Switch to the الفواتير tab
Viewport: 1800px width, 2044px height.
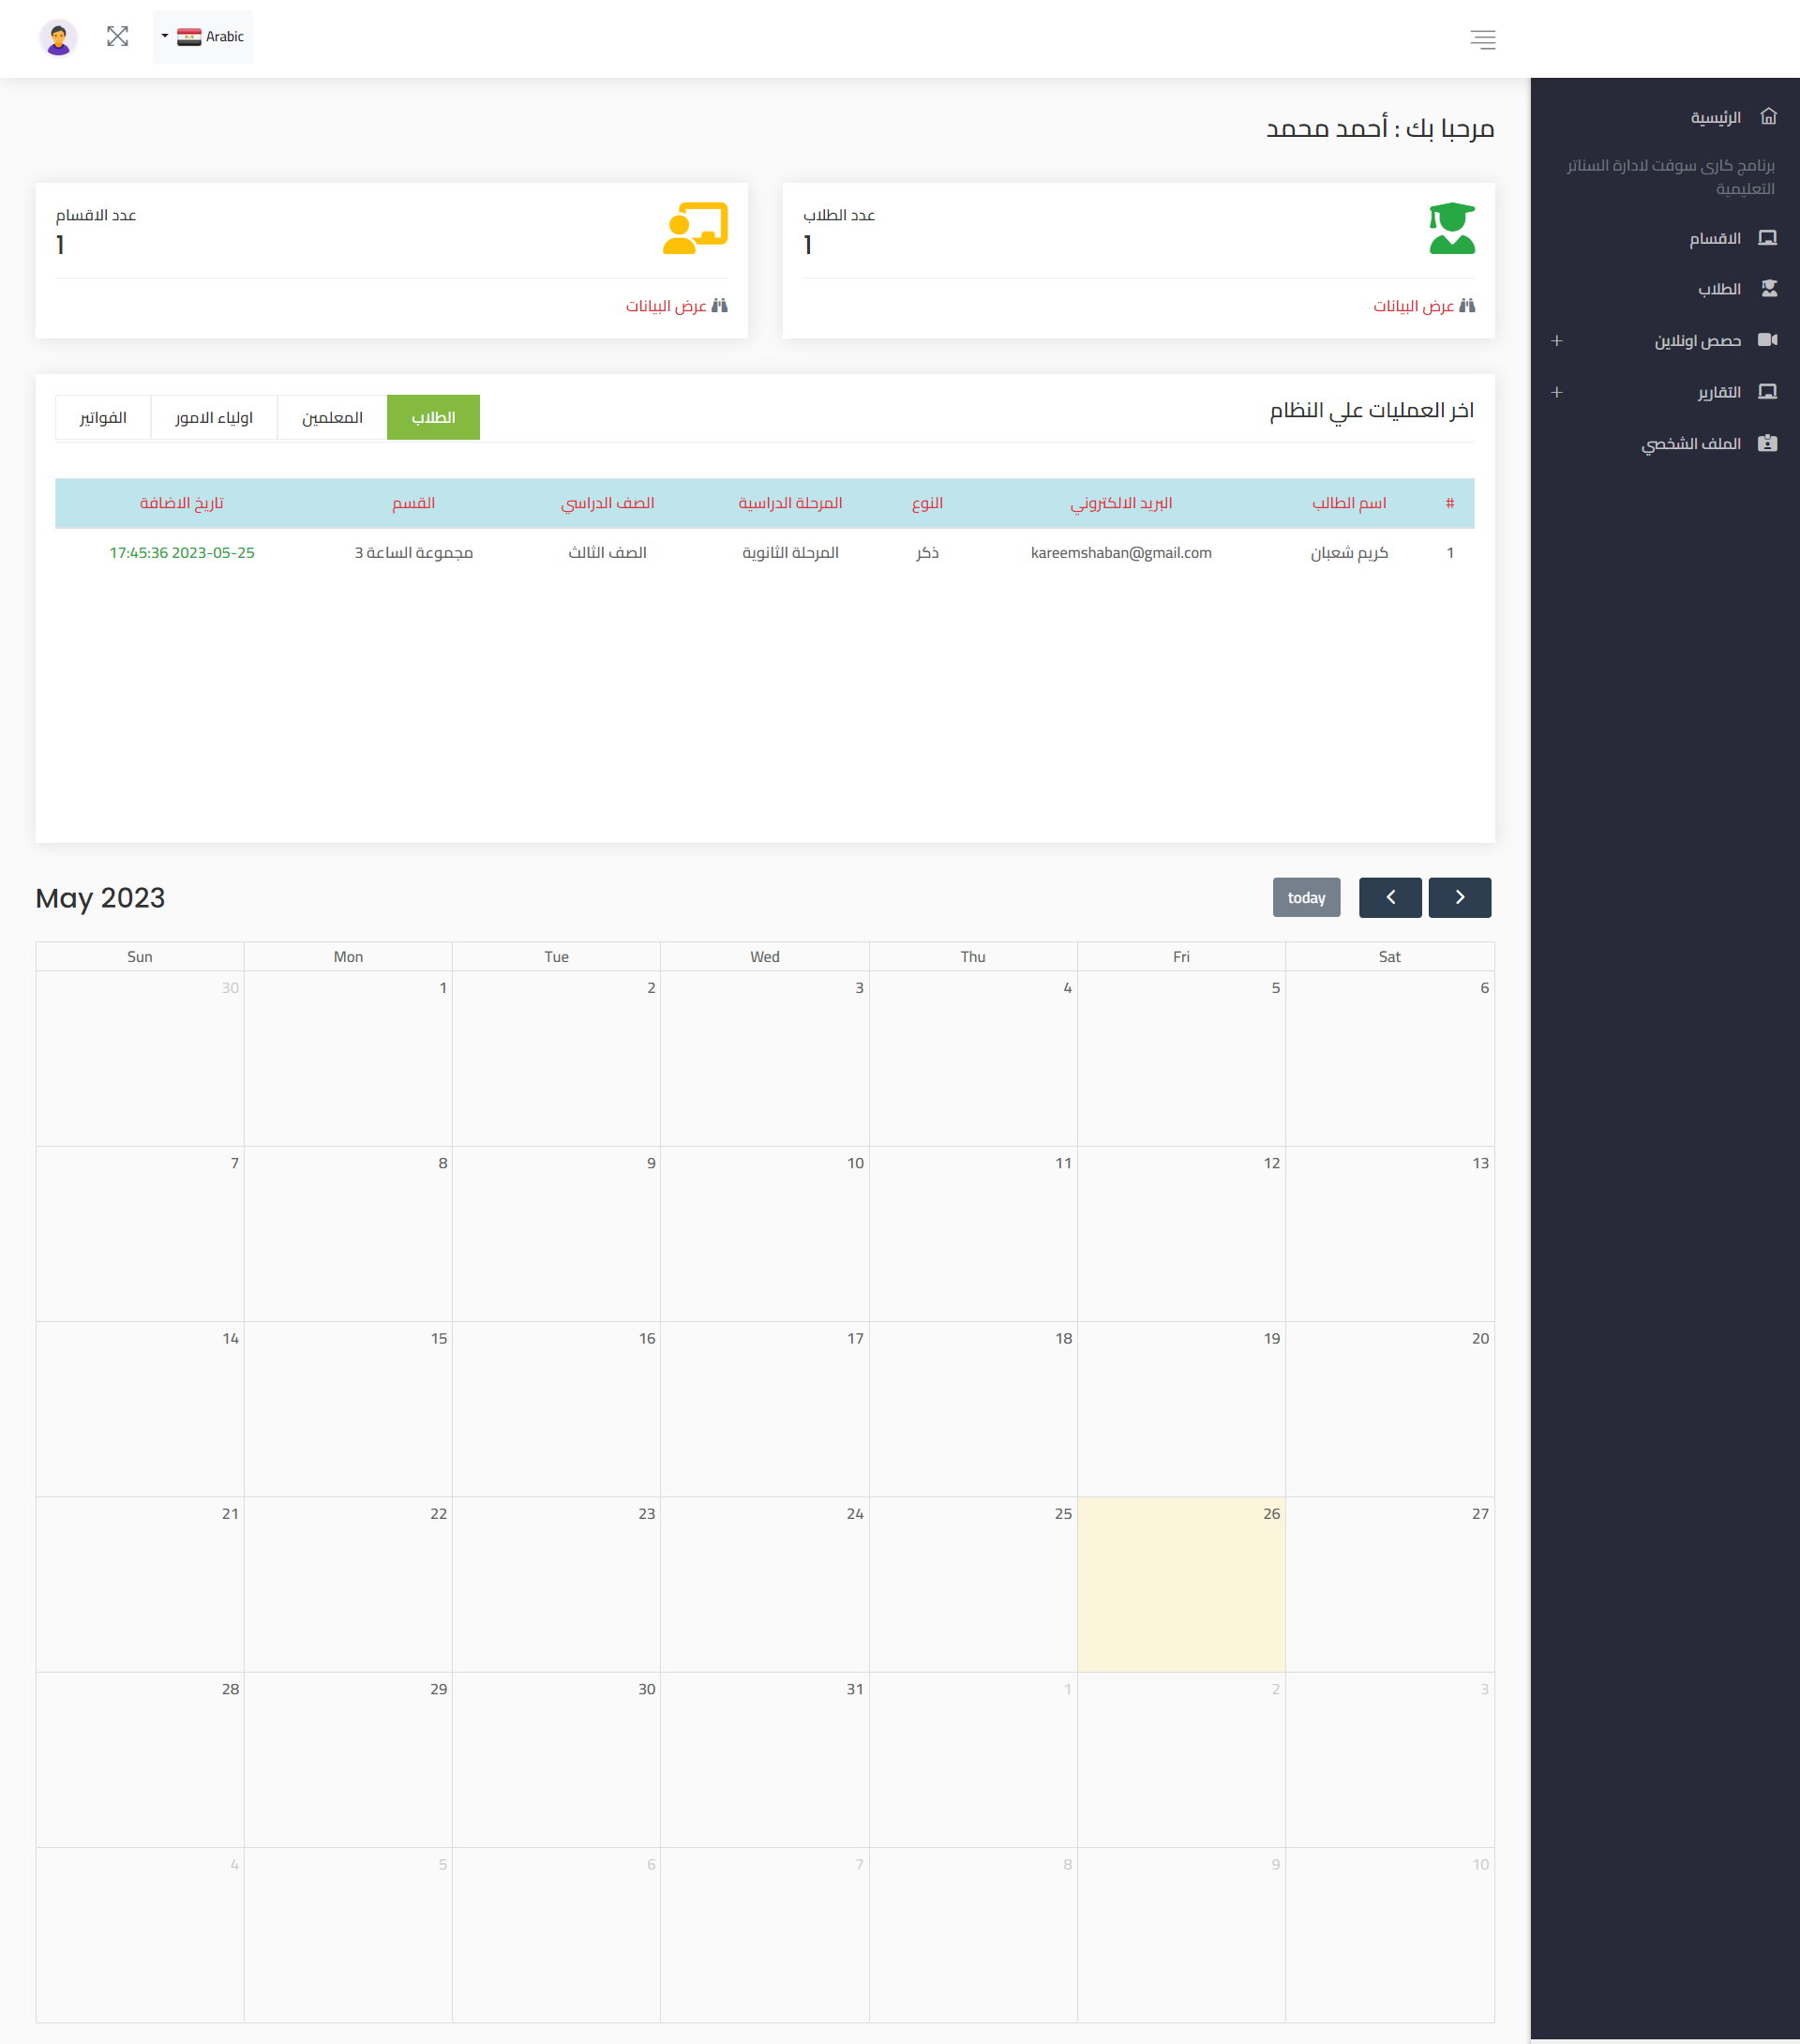coord(103,417)
